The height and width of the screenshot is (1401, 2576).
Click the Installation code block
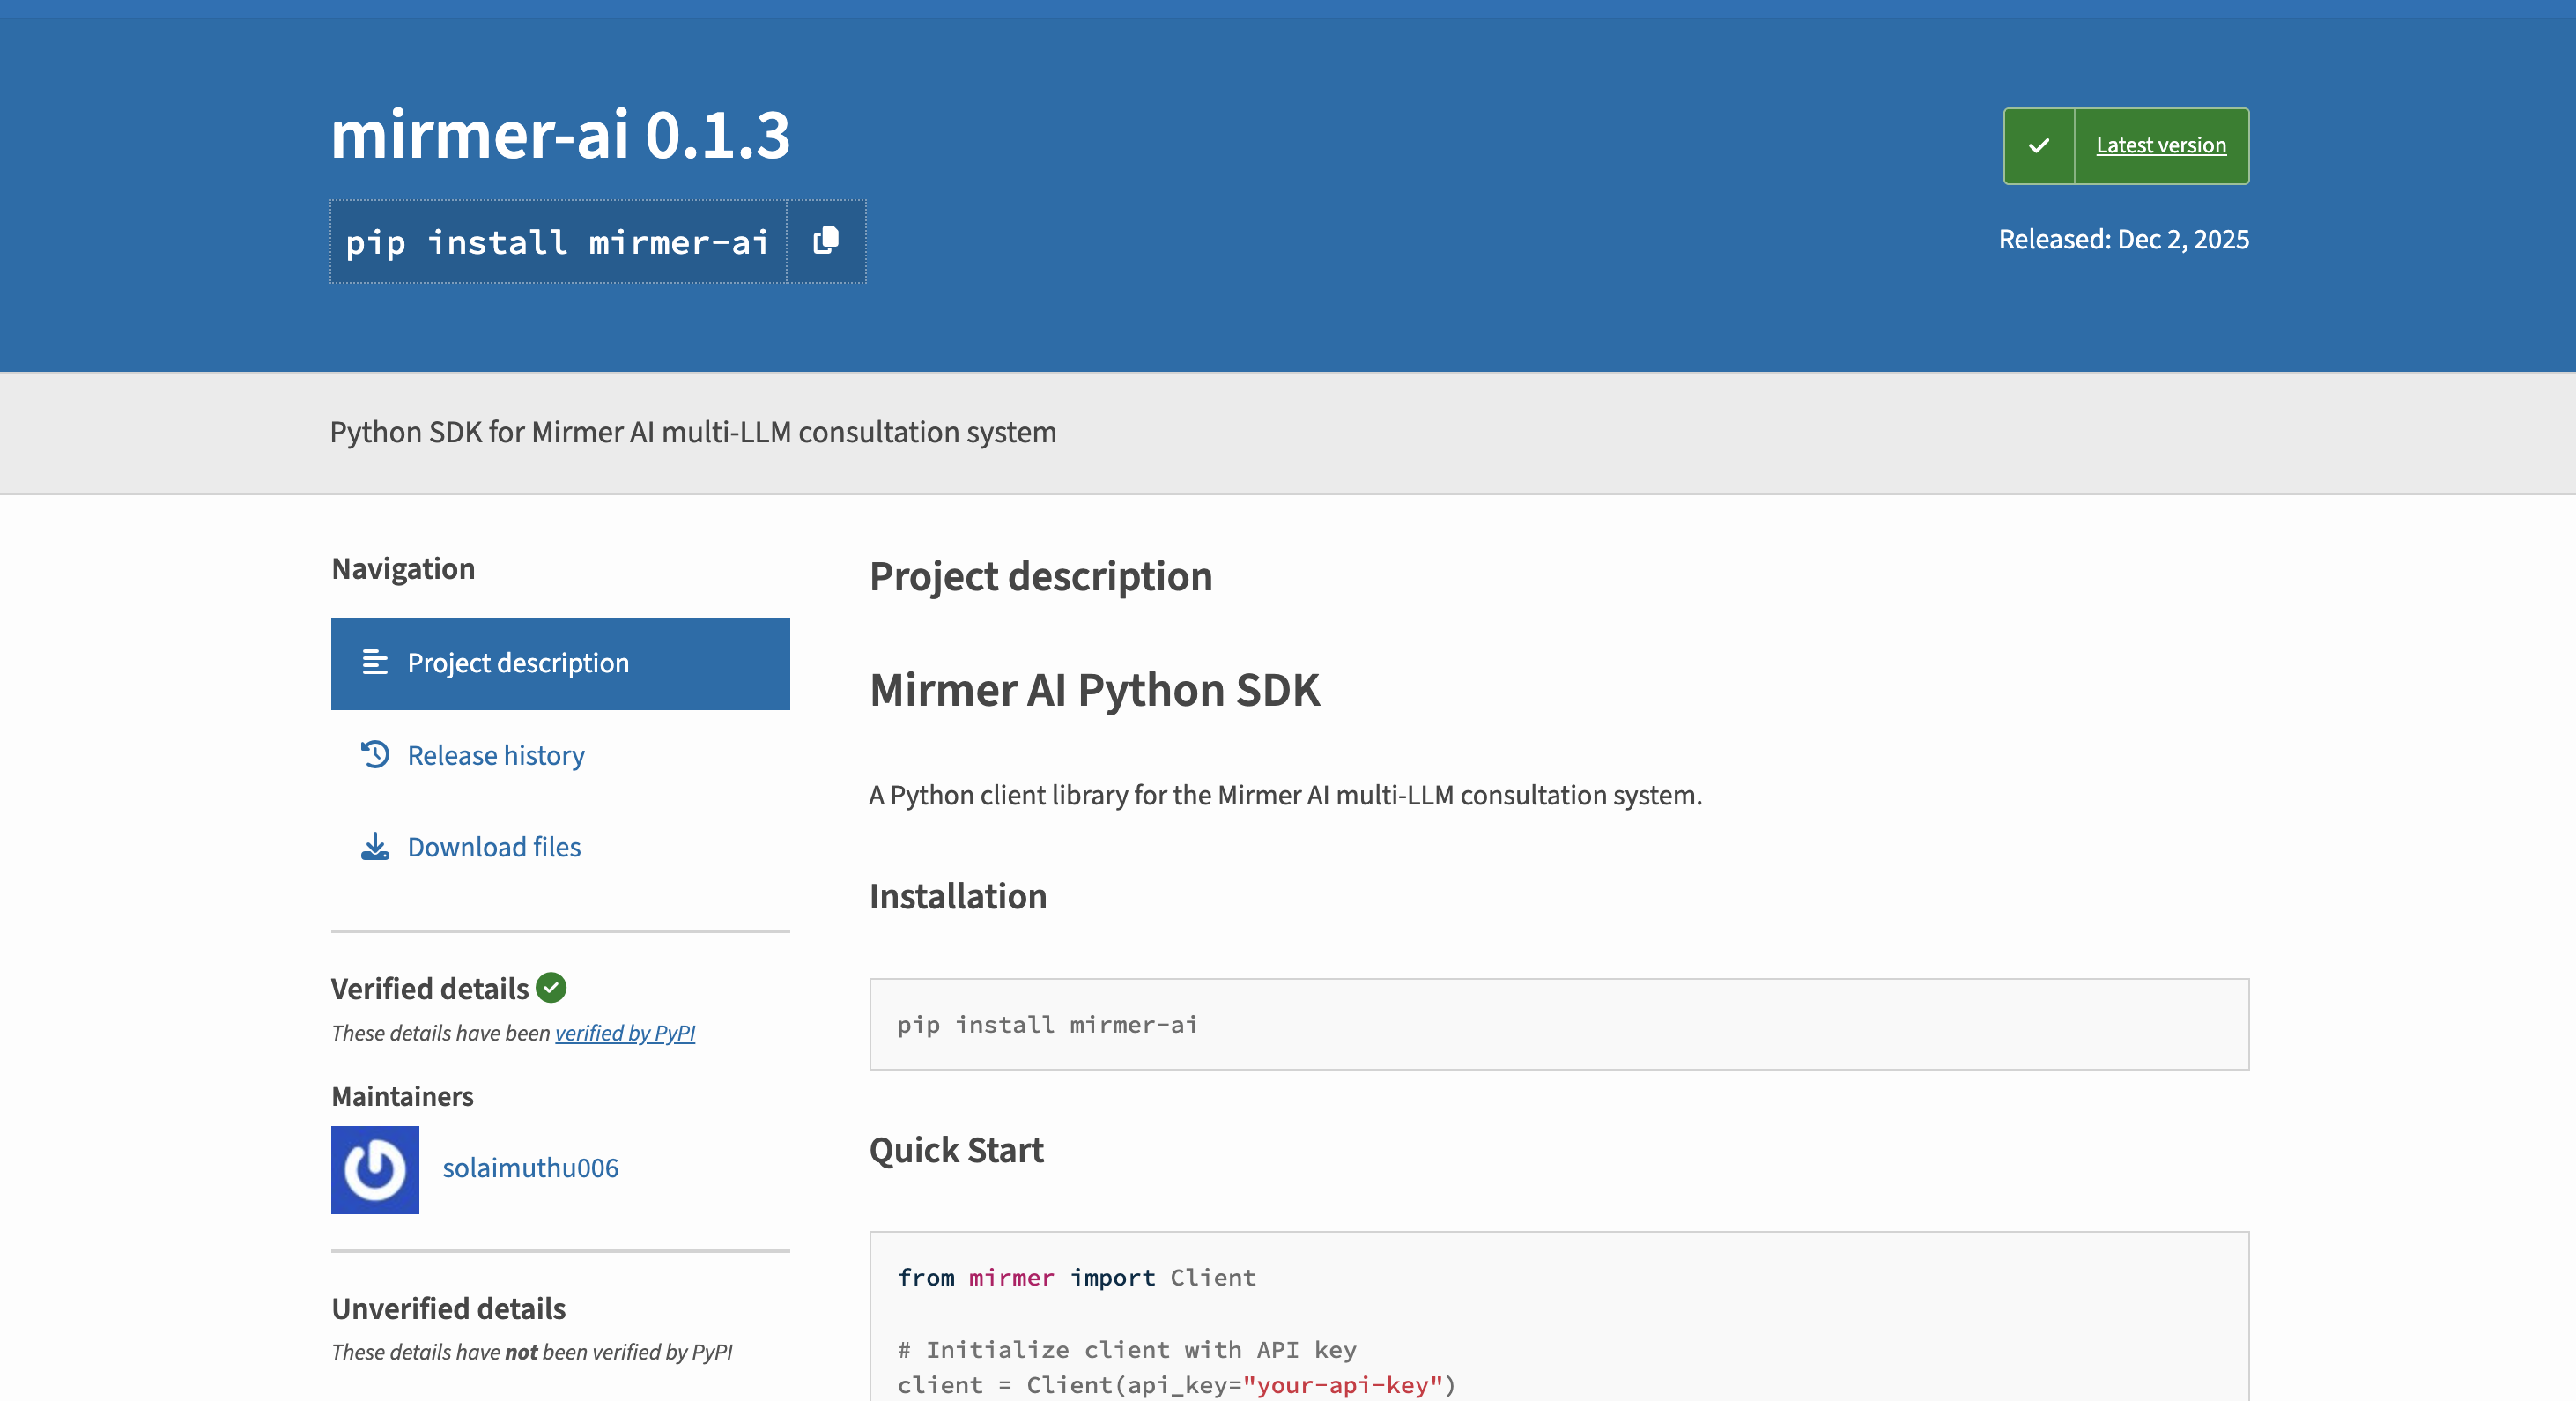pos(1558,1024)
